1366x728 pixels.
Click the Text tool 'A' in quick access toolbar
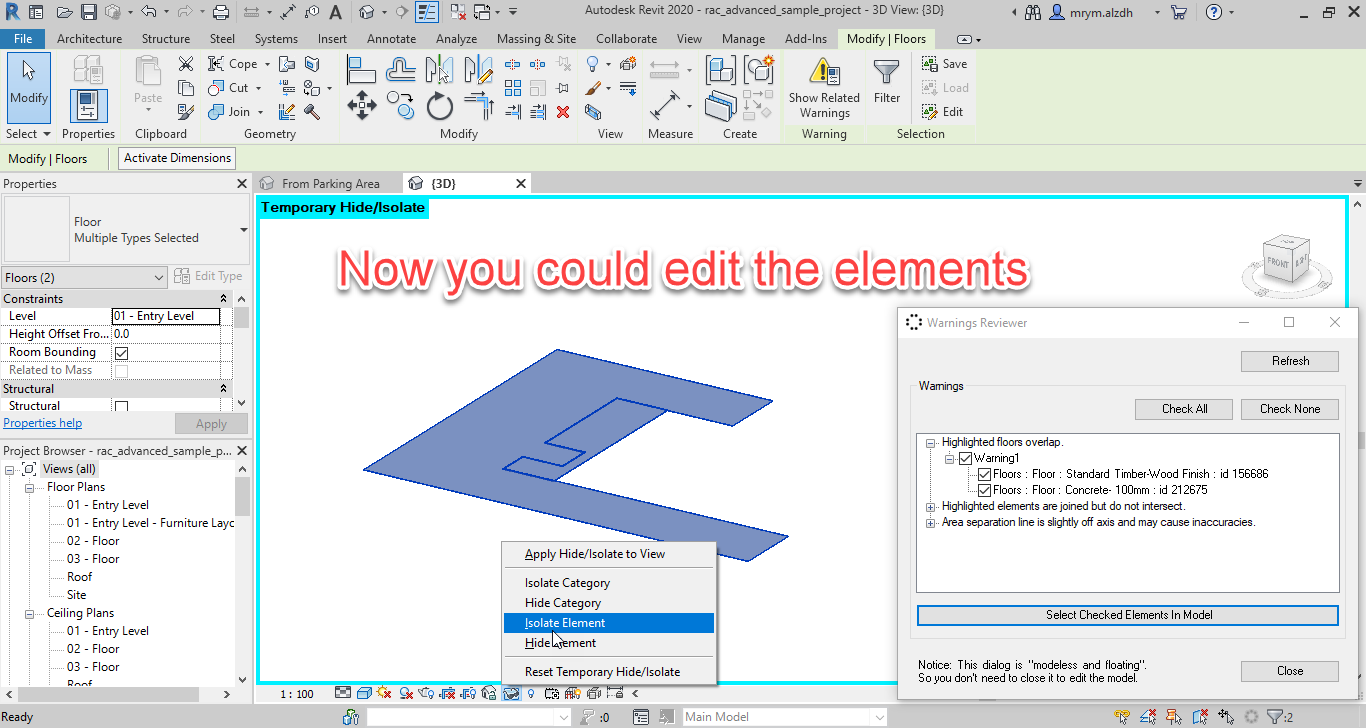coord(335,13)
